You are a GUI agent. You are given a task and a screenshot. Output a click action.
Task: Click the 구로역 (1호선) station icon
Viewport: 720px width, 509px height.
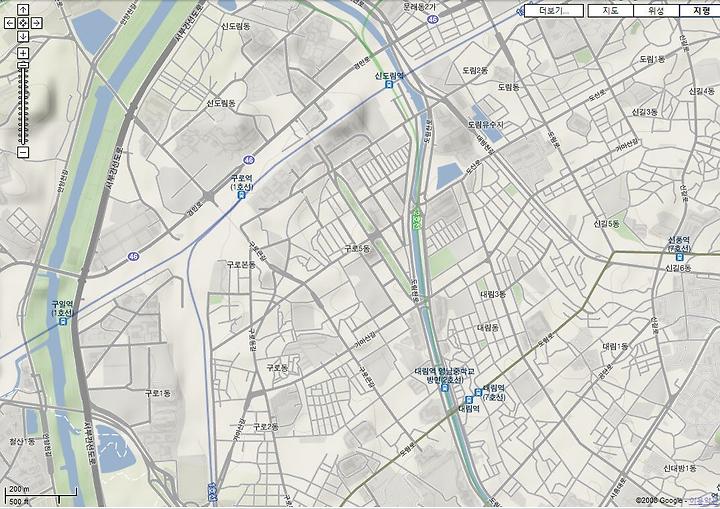[241, 195]
